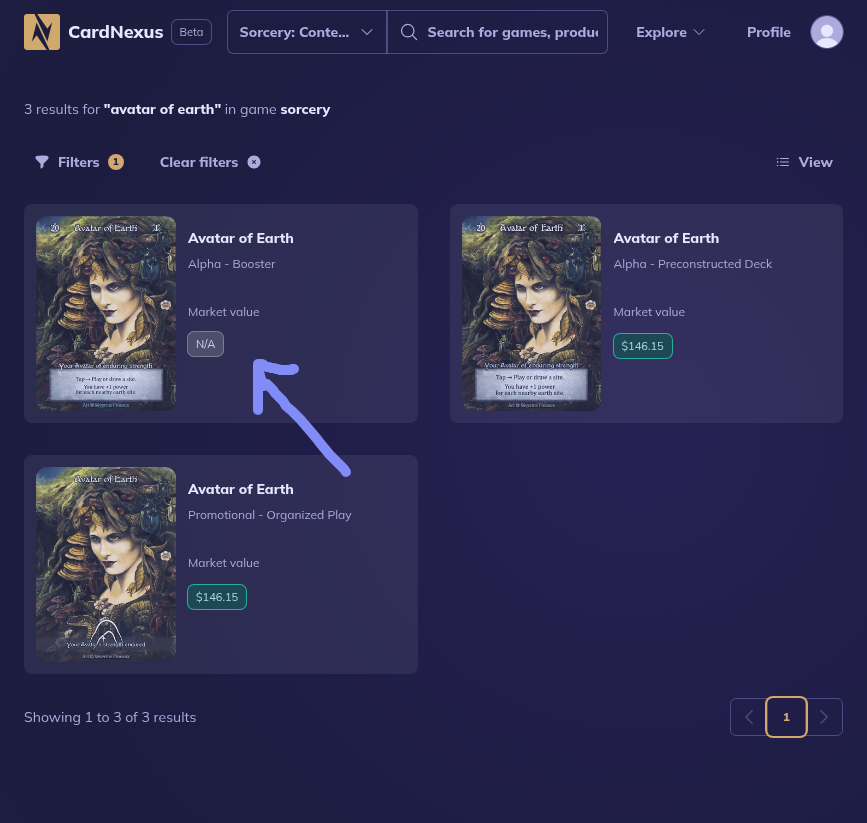Click the CardNexus logo icon
Screen dimensions: 867x823
[42, 32]
